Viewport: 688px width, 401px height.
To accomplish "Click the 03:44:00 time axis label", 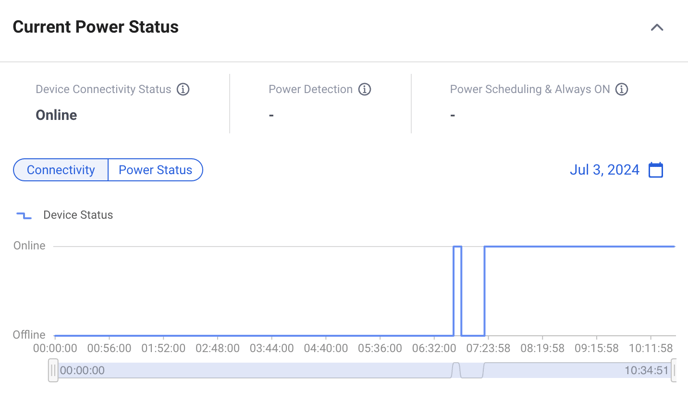I will tap(271, 349).
